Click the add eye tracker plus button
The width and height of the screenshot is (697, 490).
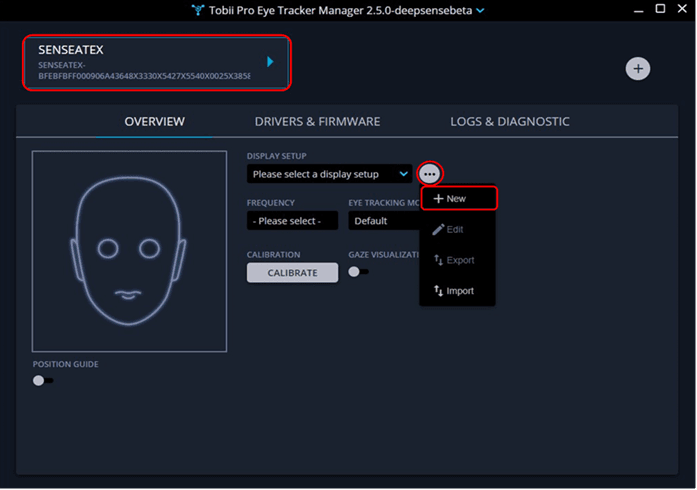point(637,69)
